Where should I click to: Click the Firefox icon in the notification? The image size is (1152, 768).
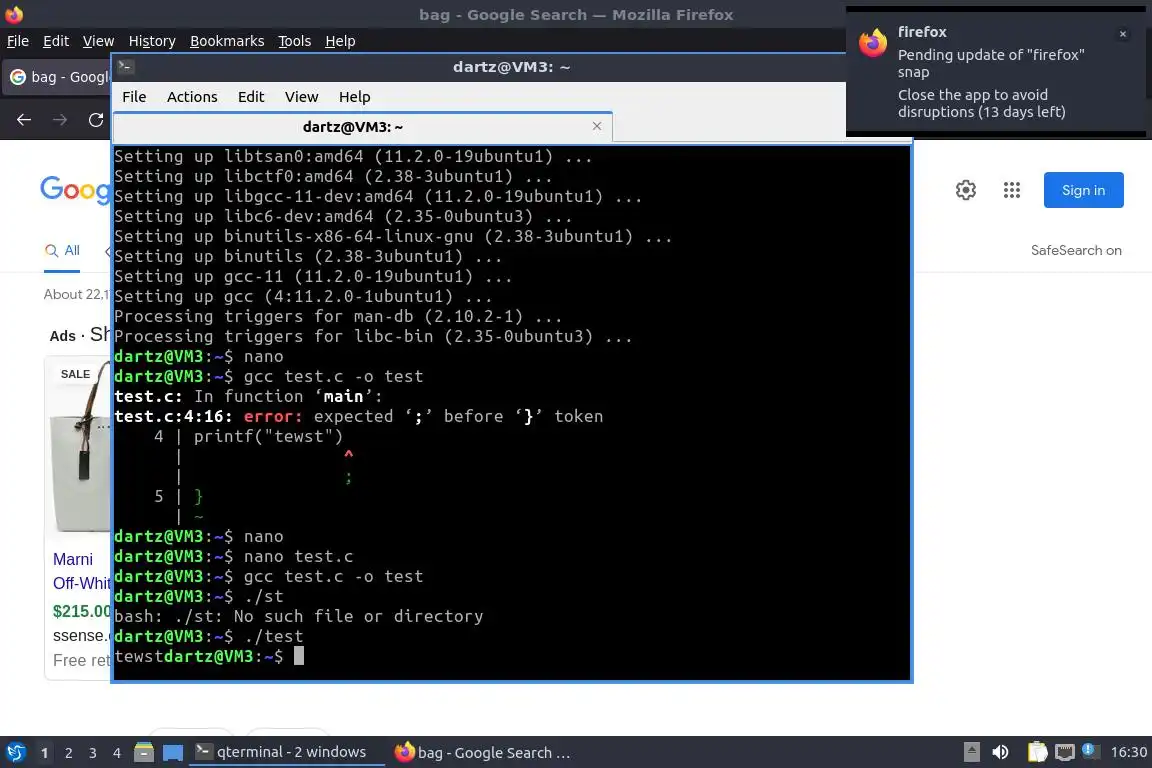pyautogui.click(x=873, y=43)
